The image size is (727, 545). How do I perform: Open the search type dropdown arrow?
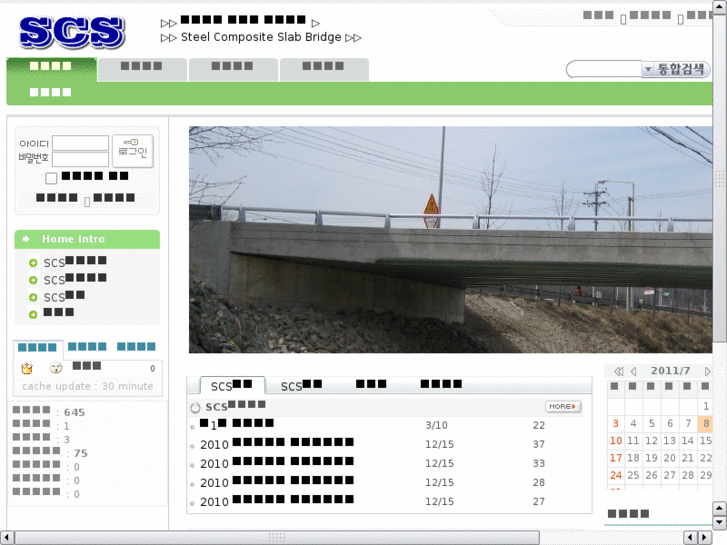(648, 69)
